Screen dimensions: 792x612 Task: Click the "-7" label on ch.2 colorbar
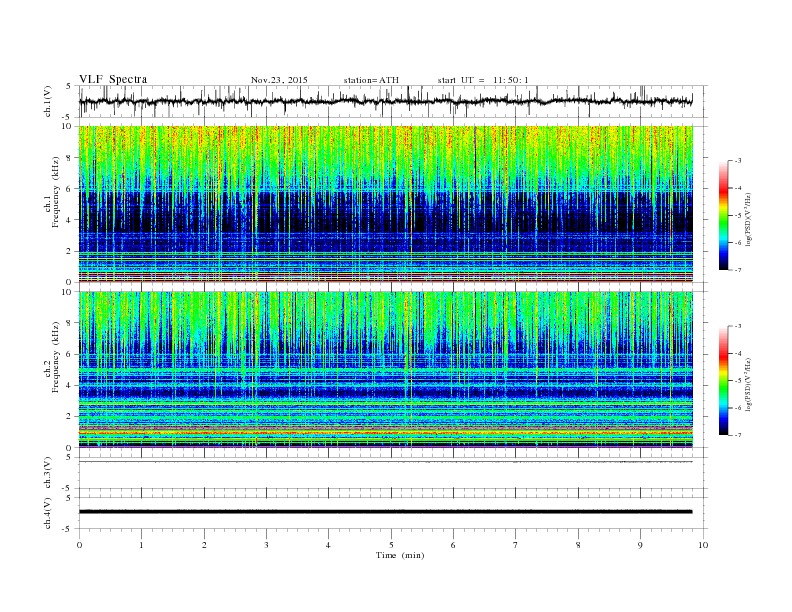(x=738, y=435)
